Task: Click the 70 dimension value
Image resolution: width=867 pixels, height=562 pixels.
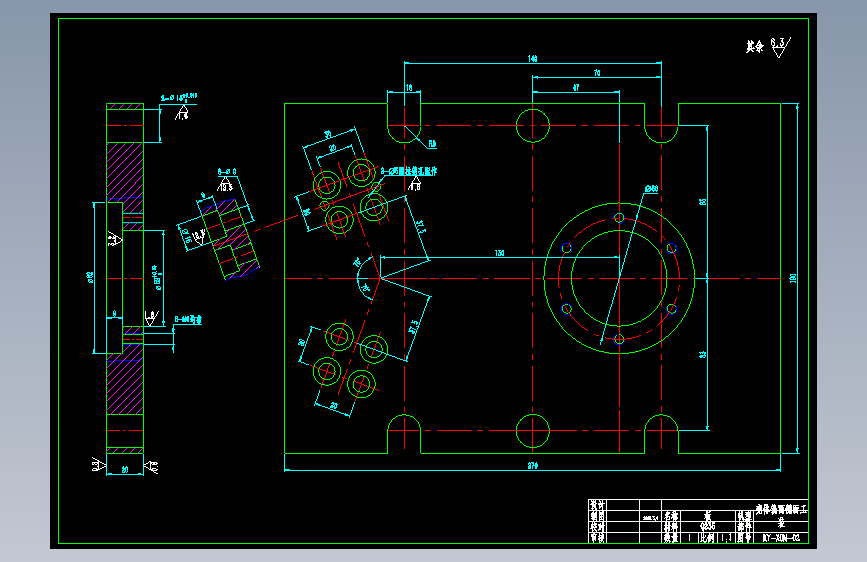Action: click(x=597, y=73)
